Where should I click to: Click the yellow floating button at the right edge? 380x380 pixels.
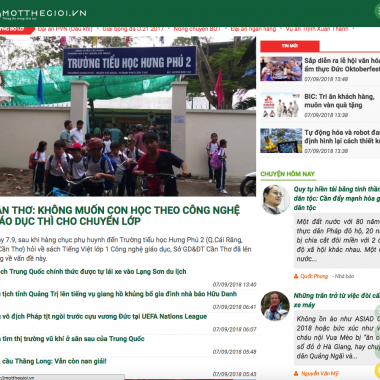378,369
